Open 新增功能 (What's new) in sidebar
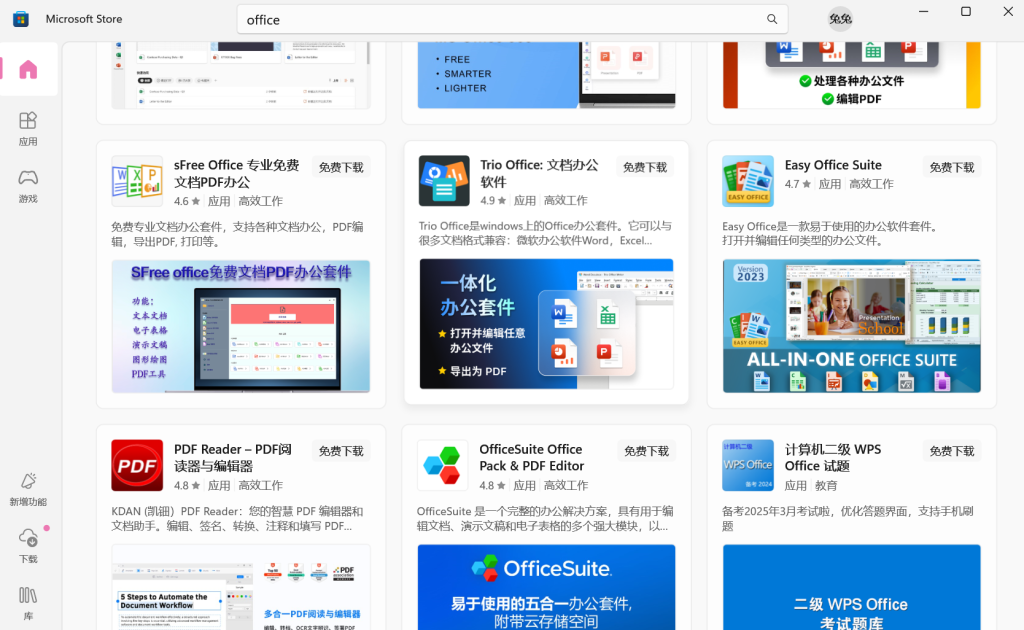This screenshot has height=630, width=1024. pos(28,490)
